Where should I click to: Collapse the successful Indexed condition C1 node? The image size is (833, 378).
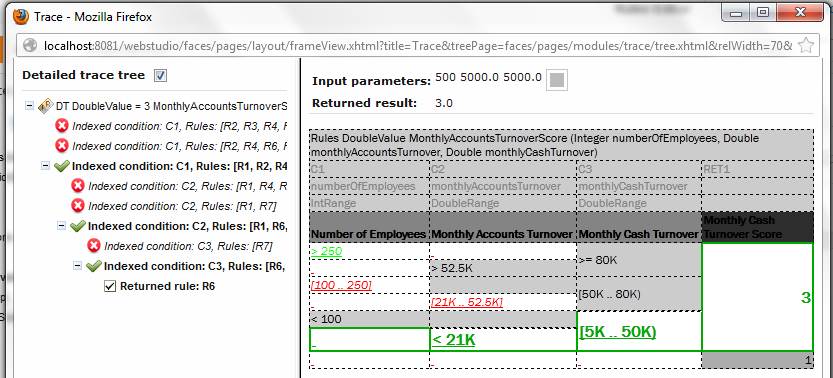(x=45, y=166)
